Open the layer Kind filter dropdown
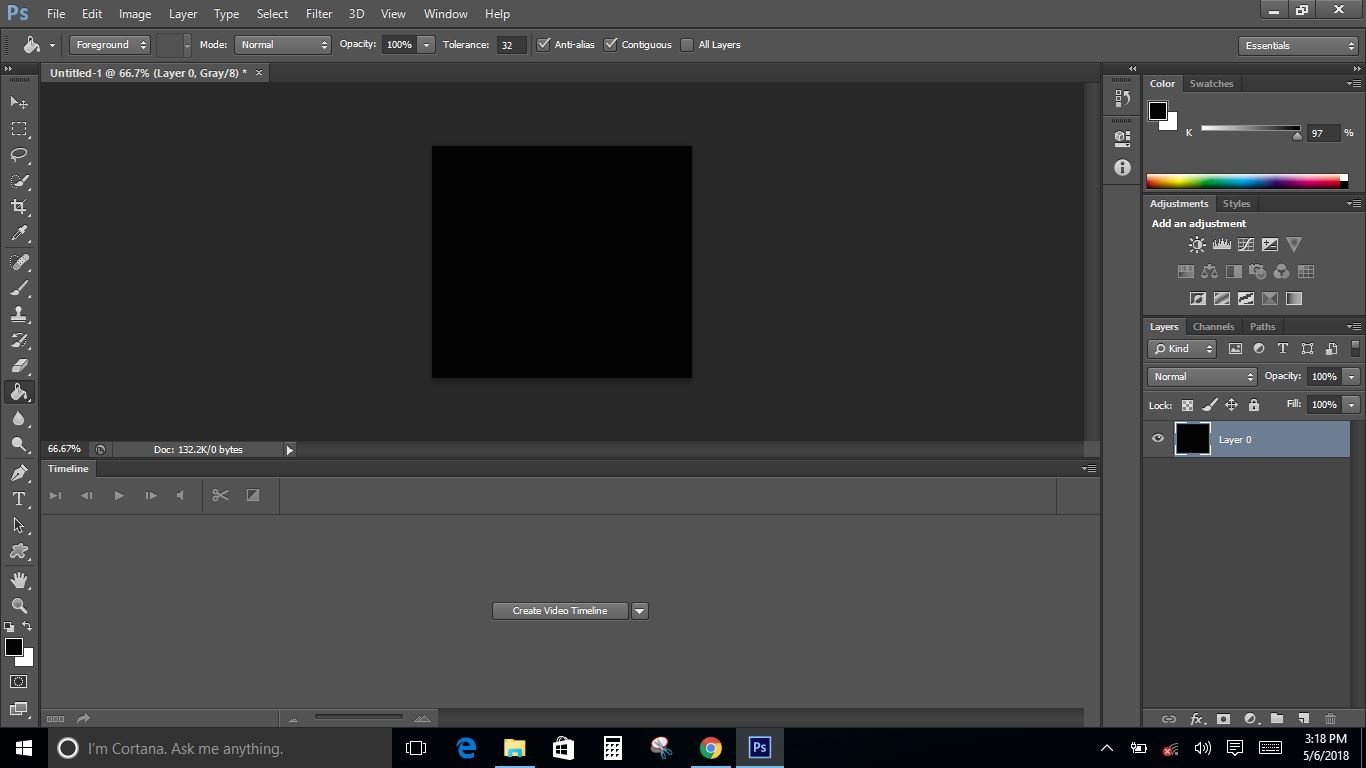The image size is (1366, 768). pos(1183,349)
